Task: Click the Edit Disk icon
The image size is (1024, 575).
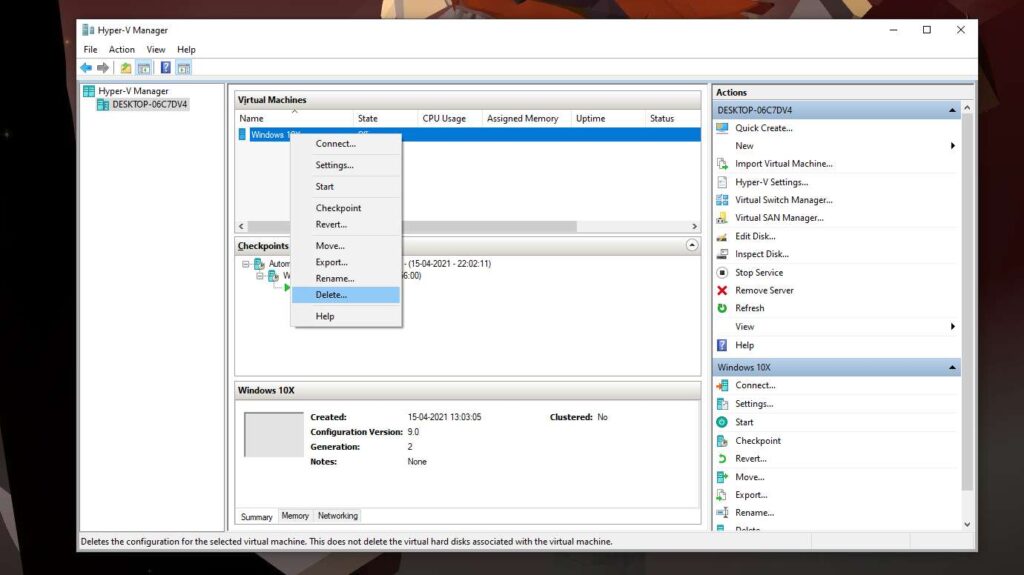Action: (722, 237)
